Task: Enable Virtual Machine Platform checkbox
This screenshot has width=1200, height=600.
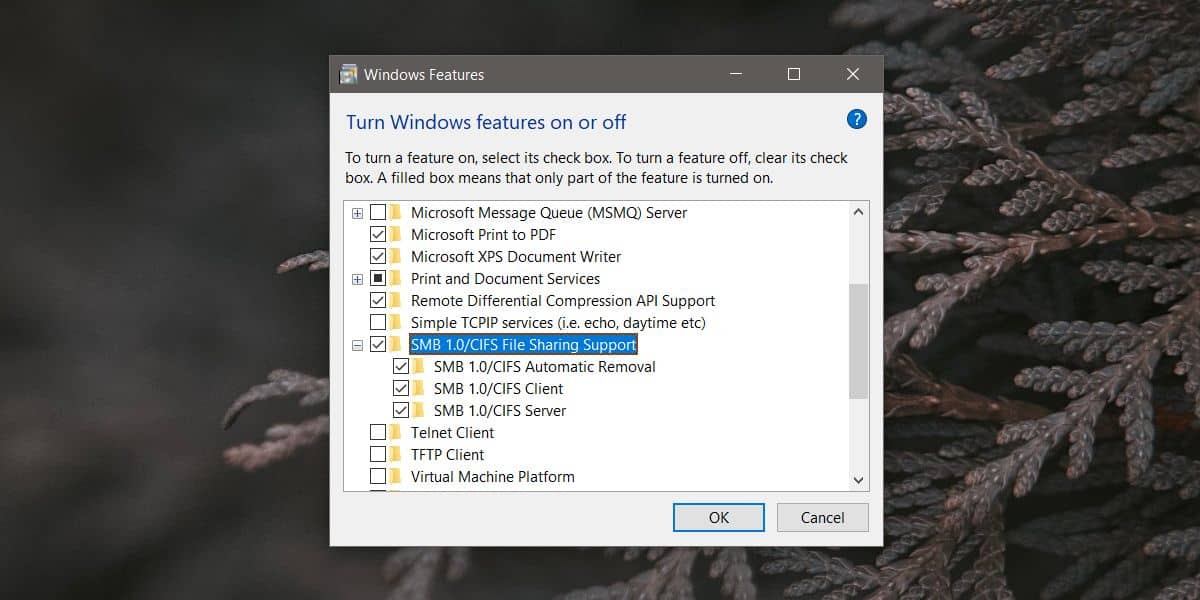Action: tap(378, 476)
